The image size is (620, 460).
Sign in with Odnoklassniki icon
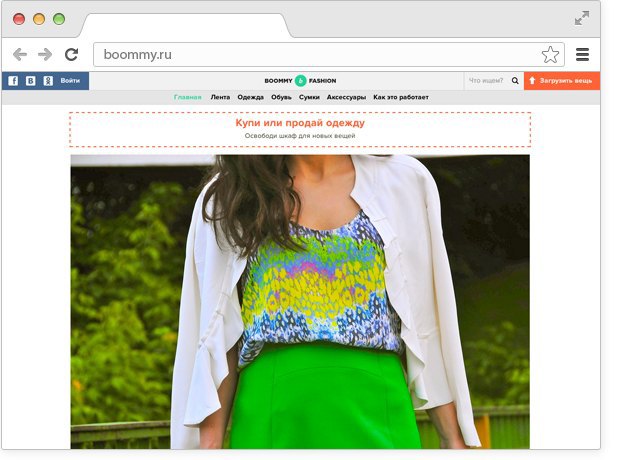(x=48, y=80)
